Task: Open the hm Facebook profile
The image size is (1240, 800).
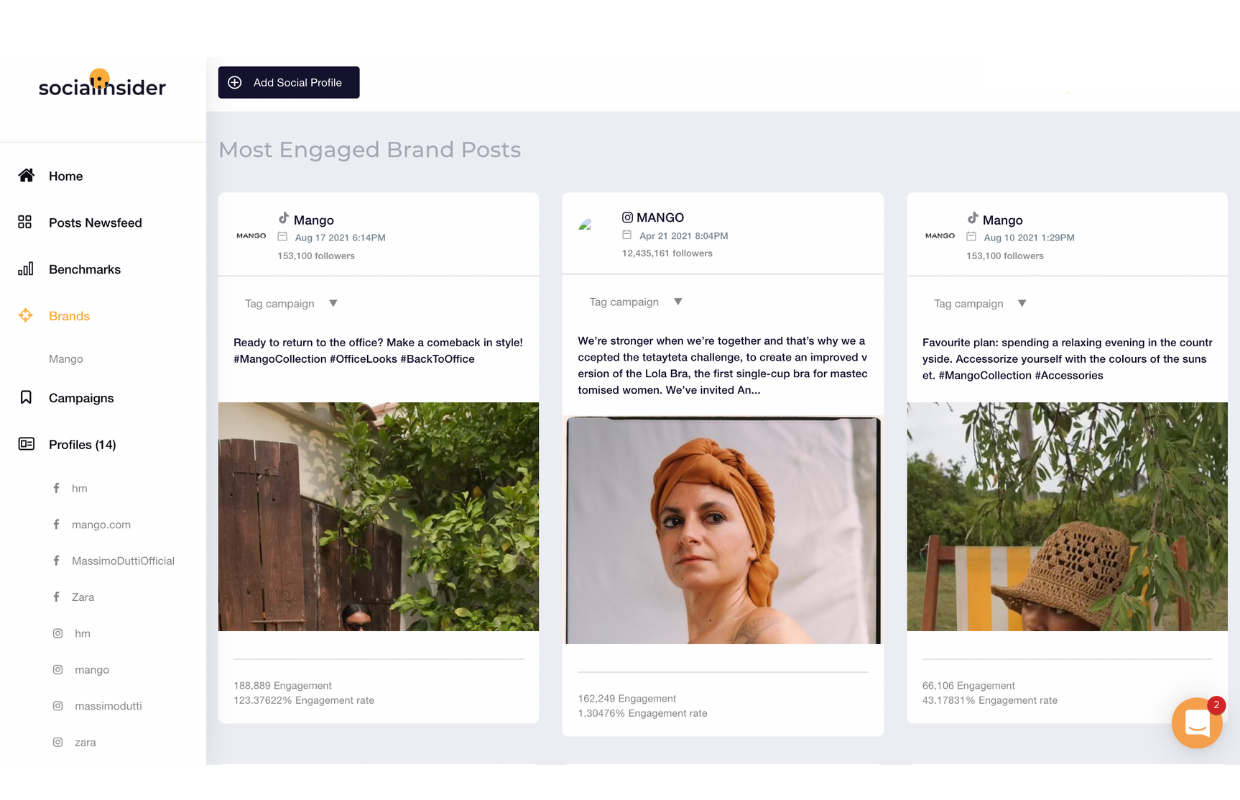Action: pyautogui.click(x=80, y=488)
